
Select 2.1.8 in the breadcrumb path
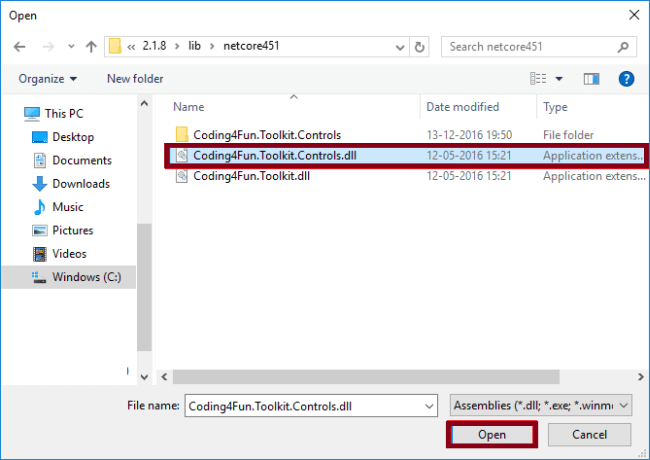154,46
